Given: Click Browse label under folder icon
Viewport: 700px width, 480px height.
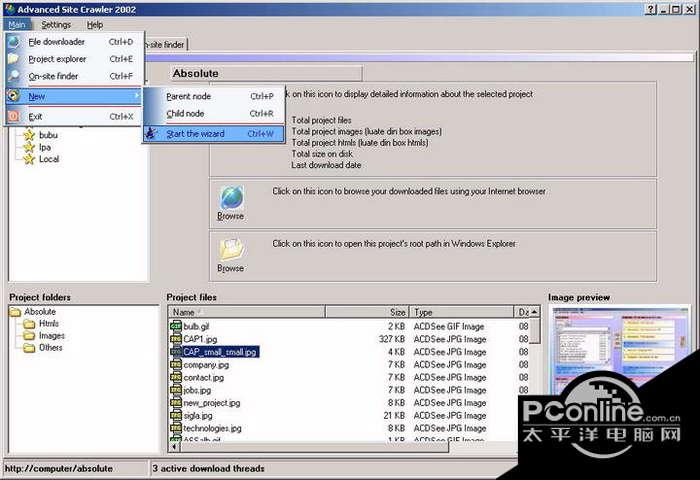Looking at the screenshot, I should (230, 268).
